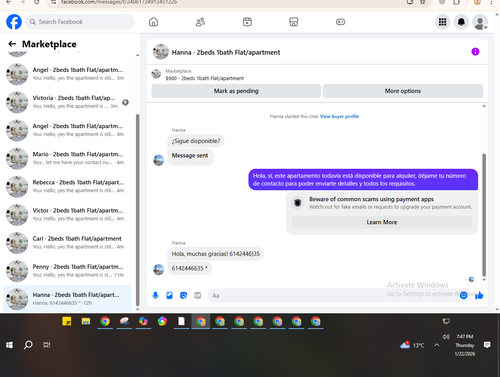Click the Search Facebook field
Screen dimensions: 500x377
80,22
